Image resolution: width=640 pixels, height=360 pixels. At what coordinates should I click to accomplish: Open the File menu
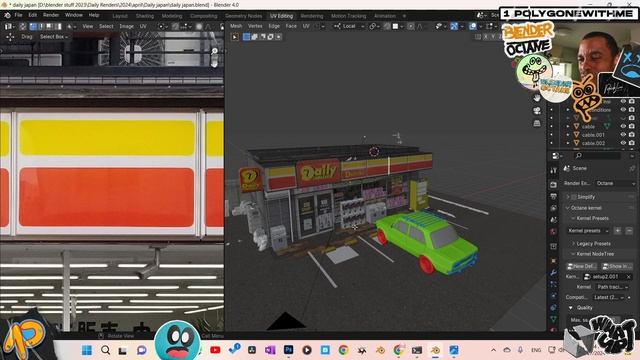[18, 15]
